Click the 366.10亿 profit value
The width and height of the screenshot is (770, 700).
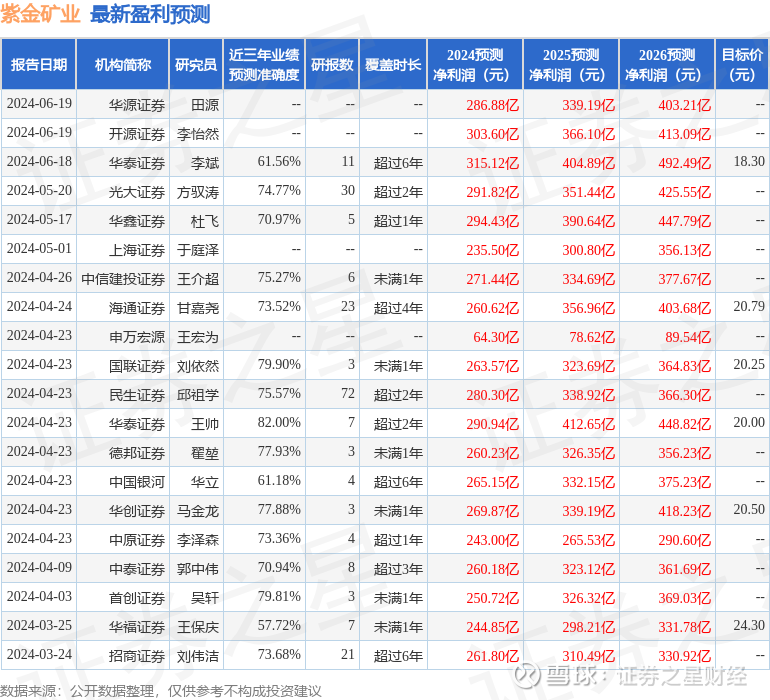pyautogui.click(x=588, y=134)
